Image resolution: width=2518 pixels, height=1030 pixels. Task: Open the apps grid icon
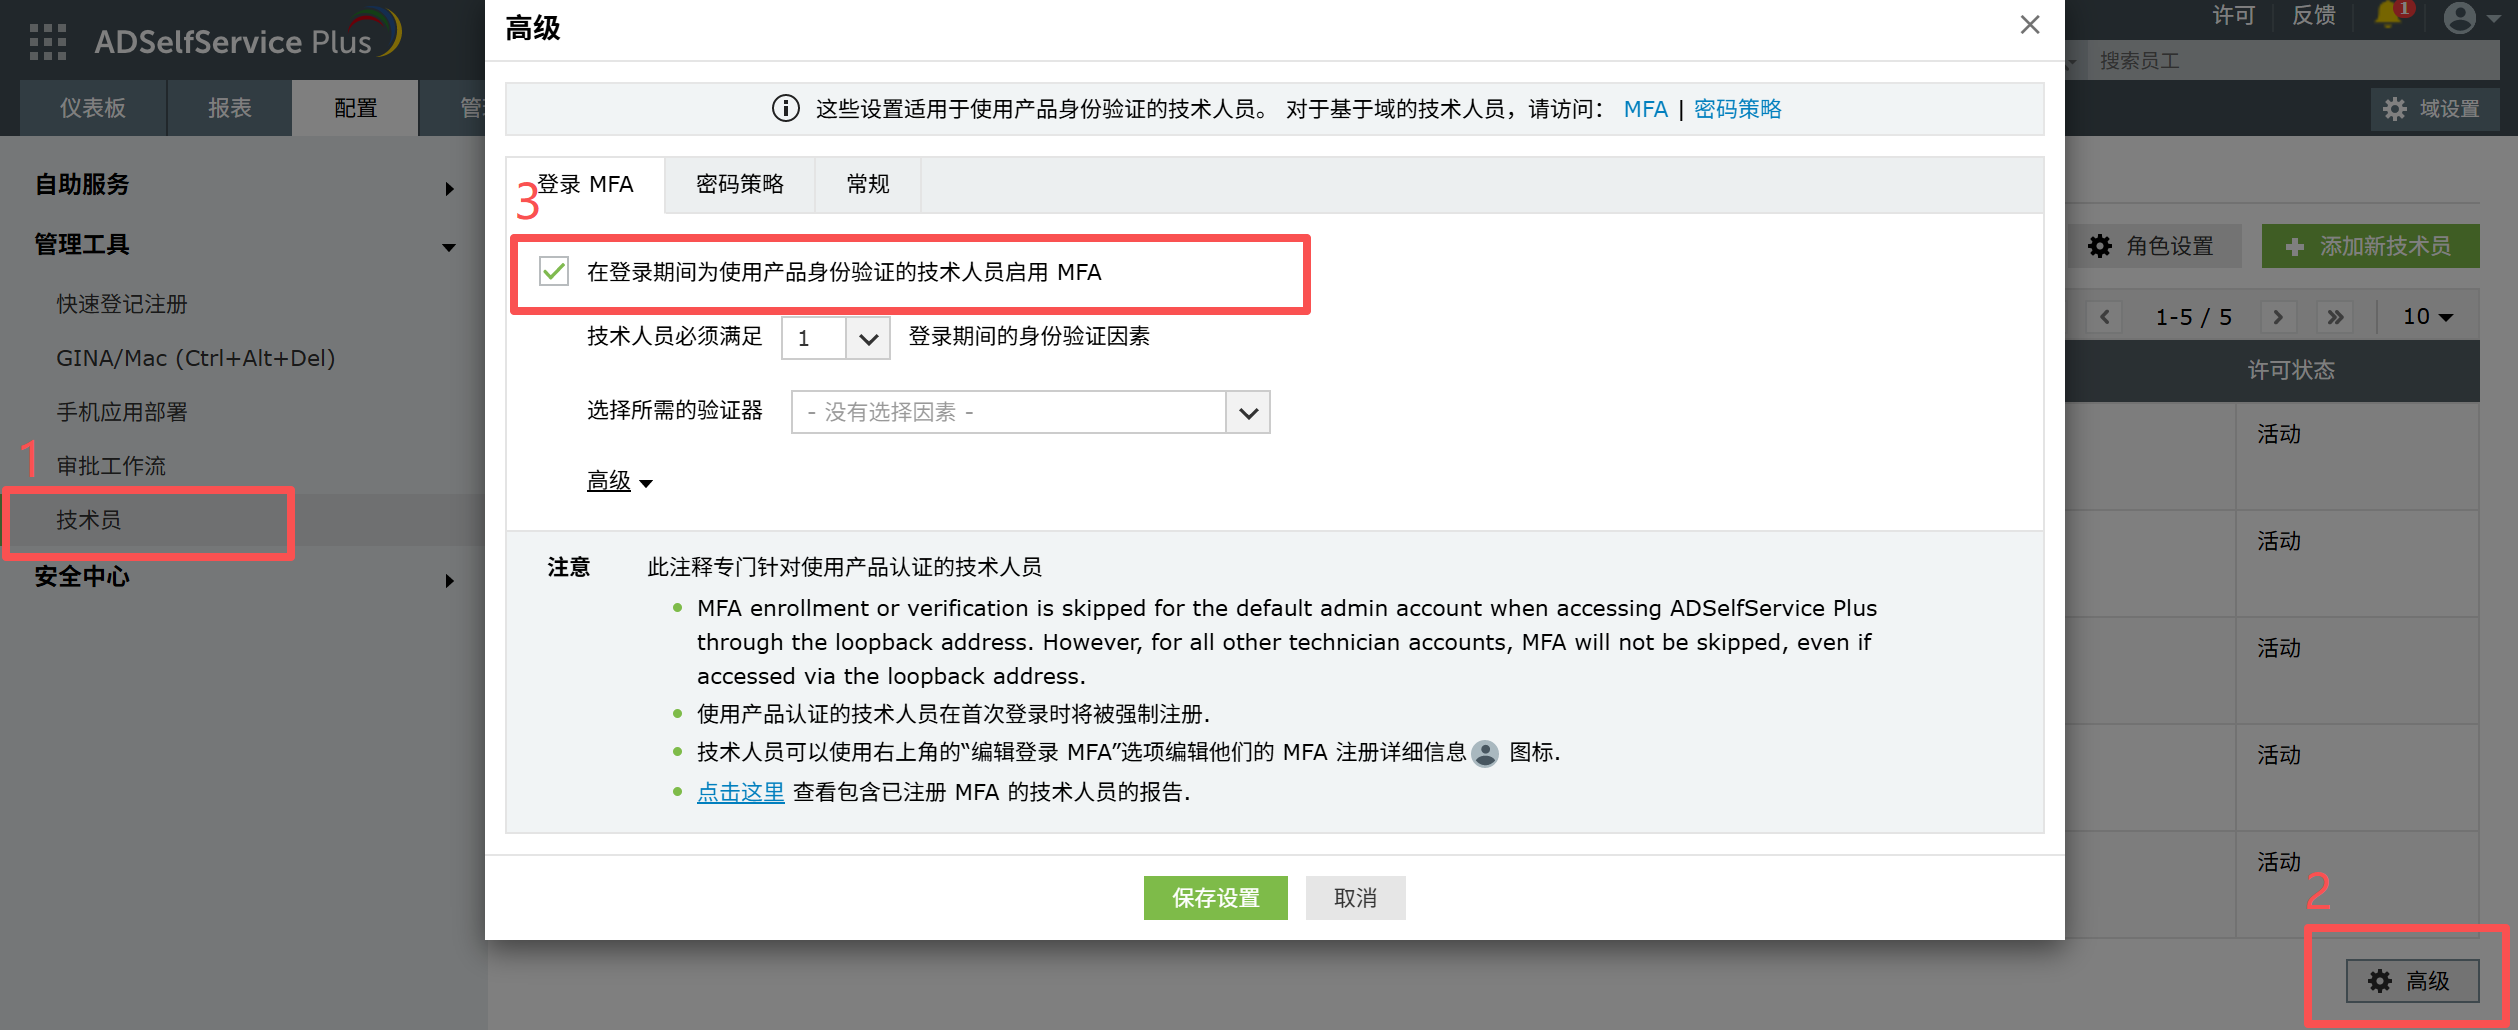pyautogui.click(x=48, y=42)
